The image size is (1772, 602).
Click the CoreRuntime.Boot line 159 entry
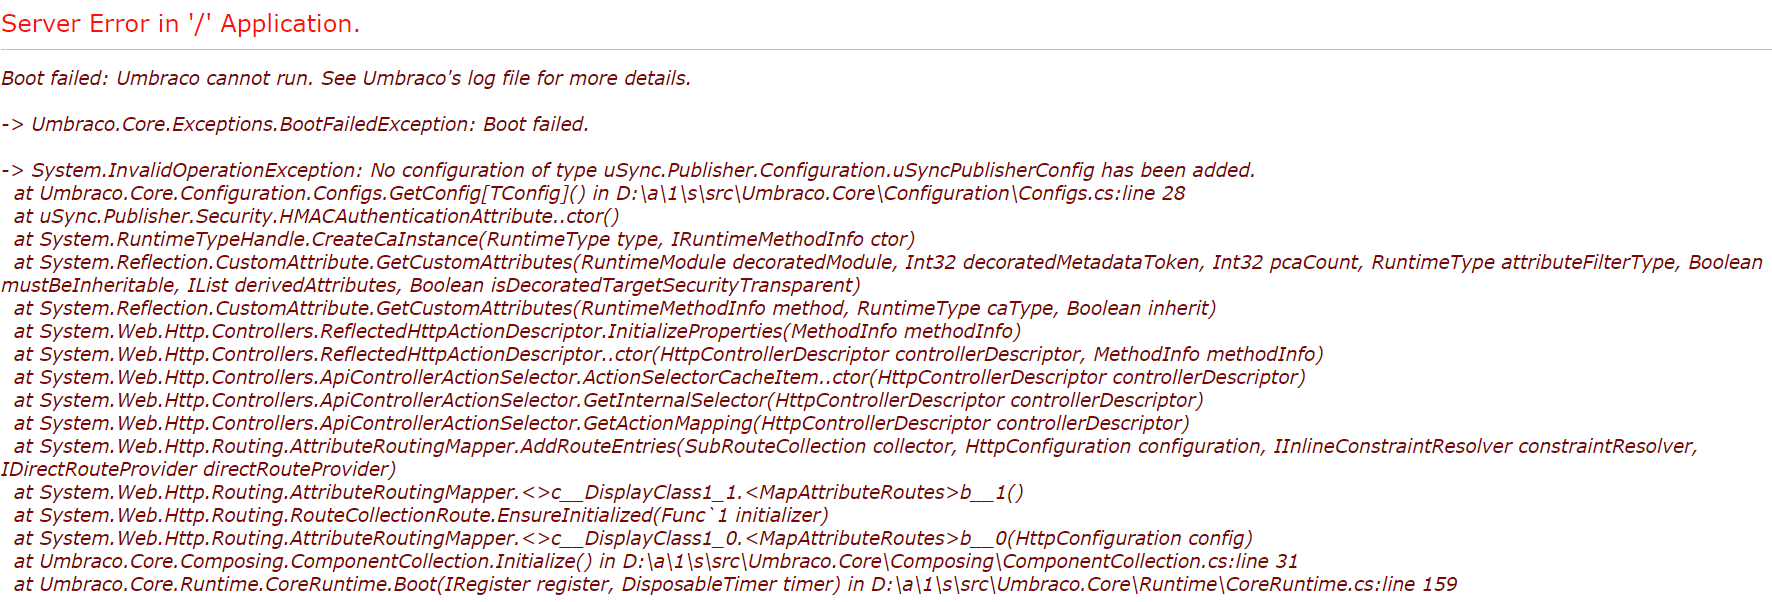(735, 584)
